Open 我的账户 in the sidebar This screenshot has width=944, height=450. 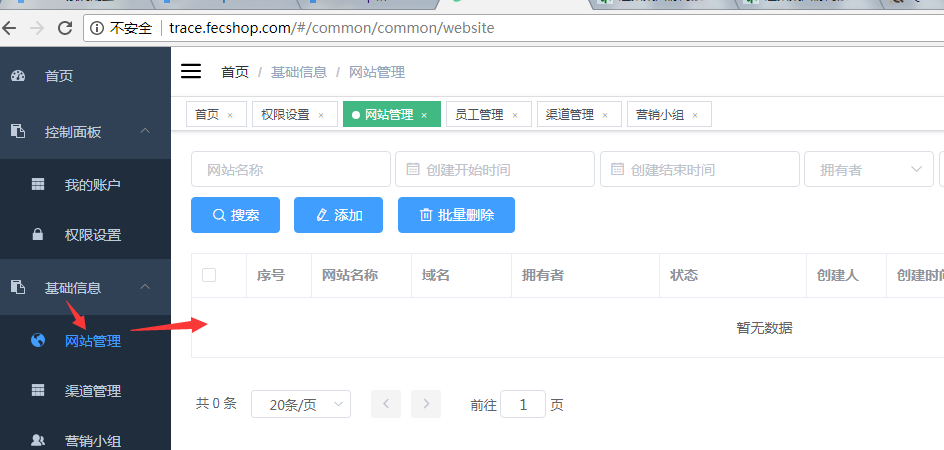85,184
